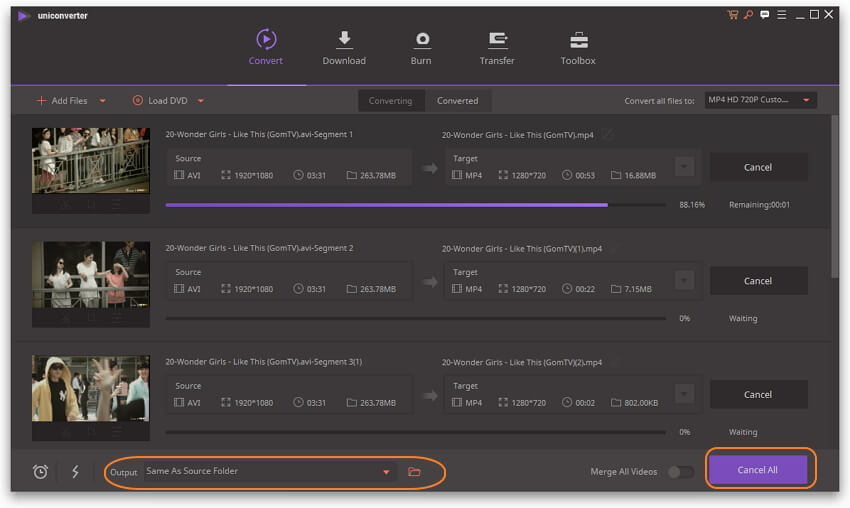The image size is (850, 508).
Task: Select the Converted sub-tab
Action: tap(458, 101)
